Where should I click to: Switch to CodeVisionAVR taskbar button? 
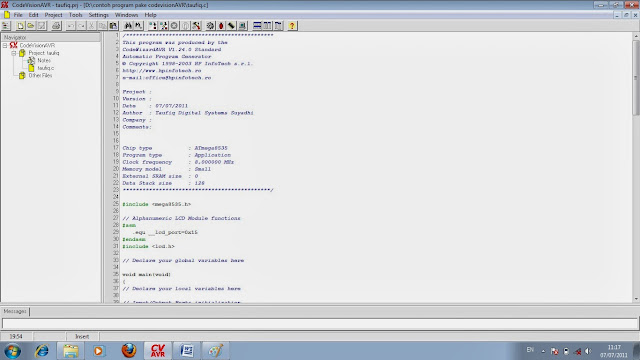[158, 351]
